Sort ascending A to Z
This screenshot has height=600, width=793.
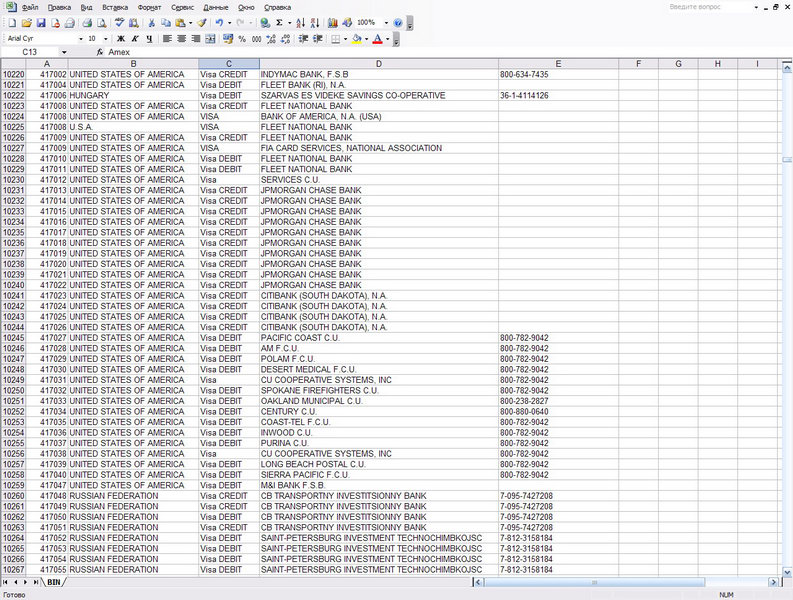pyautogui.click(x=300, y=23)
